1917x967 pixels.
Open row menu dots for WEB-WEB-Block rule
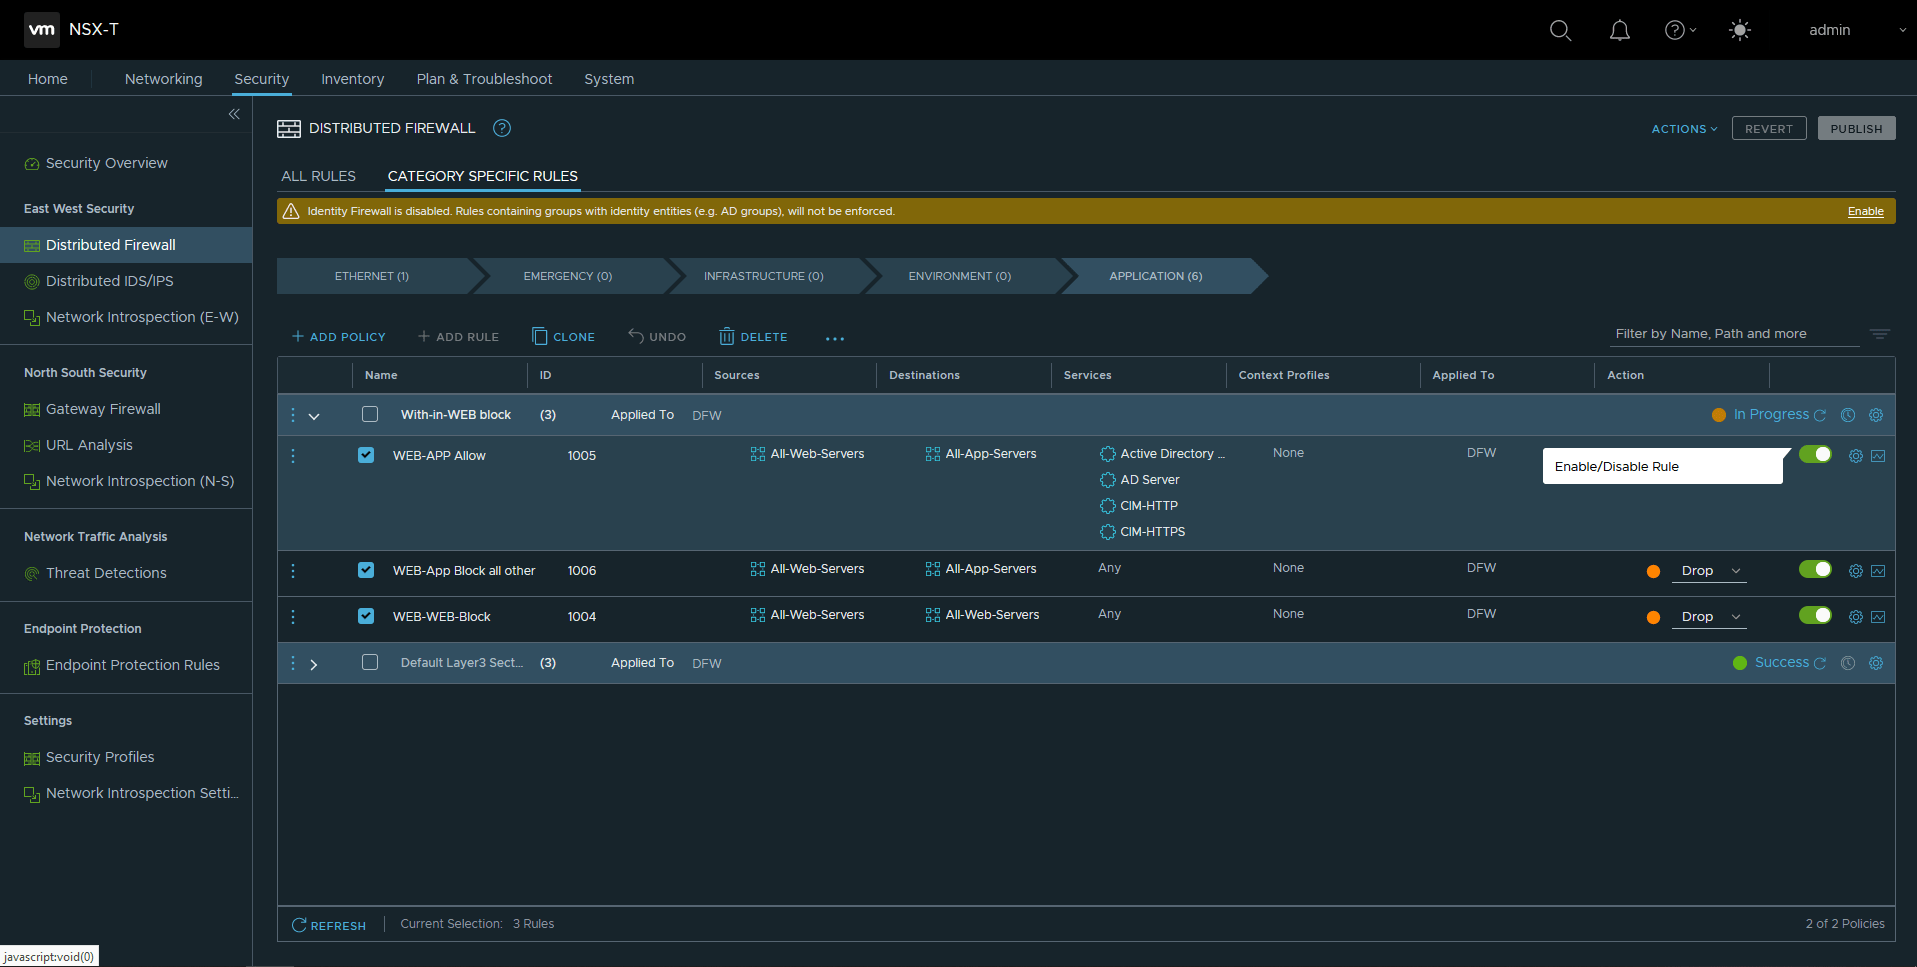pos(293,617)
